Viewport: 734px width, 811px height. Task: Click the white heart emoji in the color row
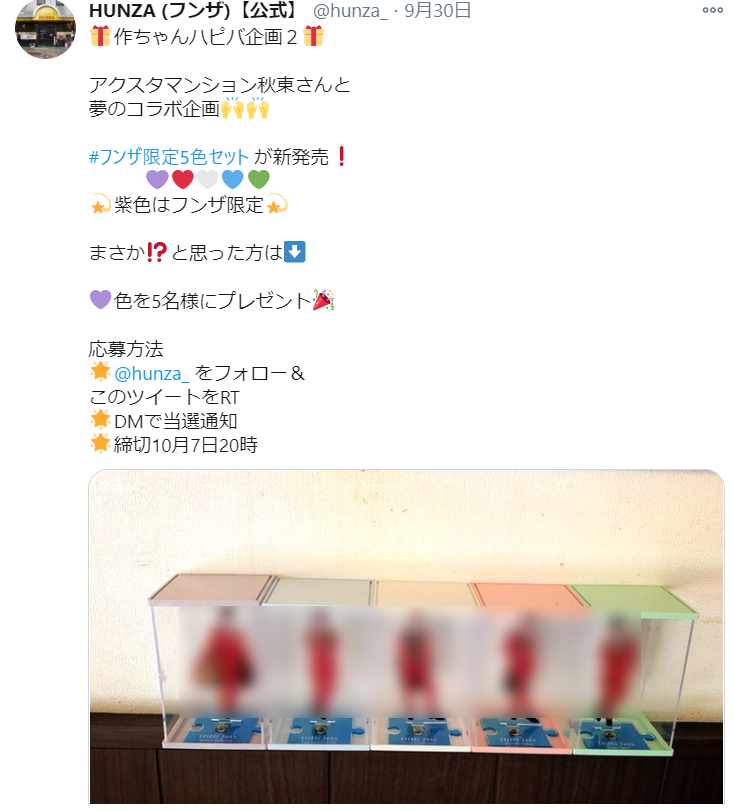208,179
